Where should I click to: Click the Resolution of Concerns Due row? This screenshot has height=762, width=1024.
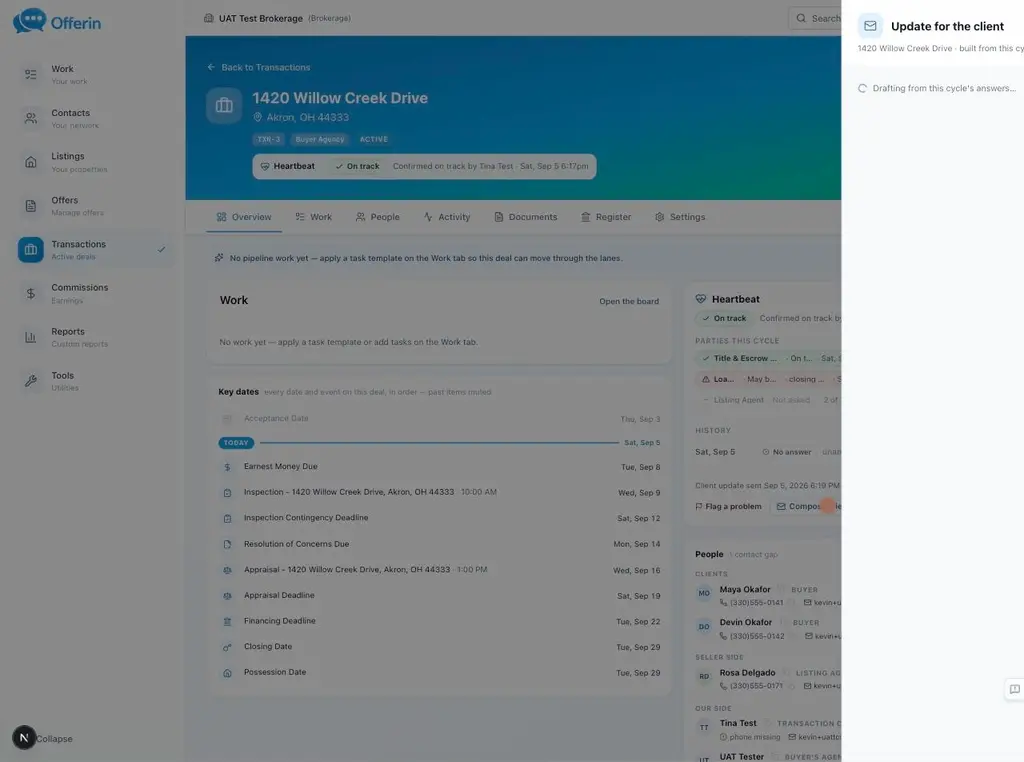(441, 544)
